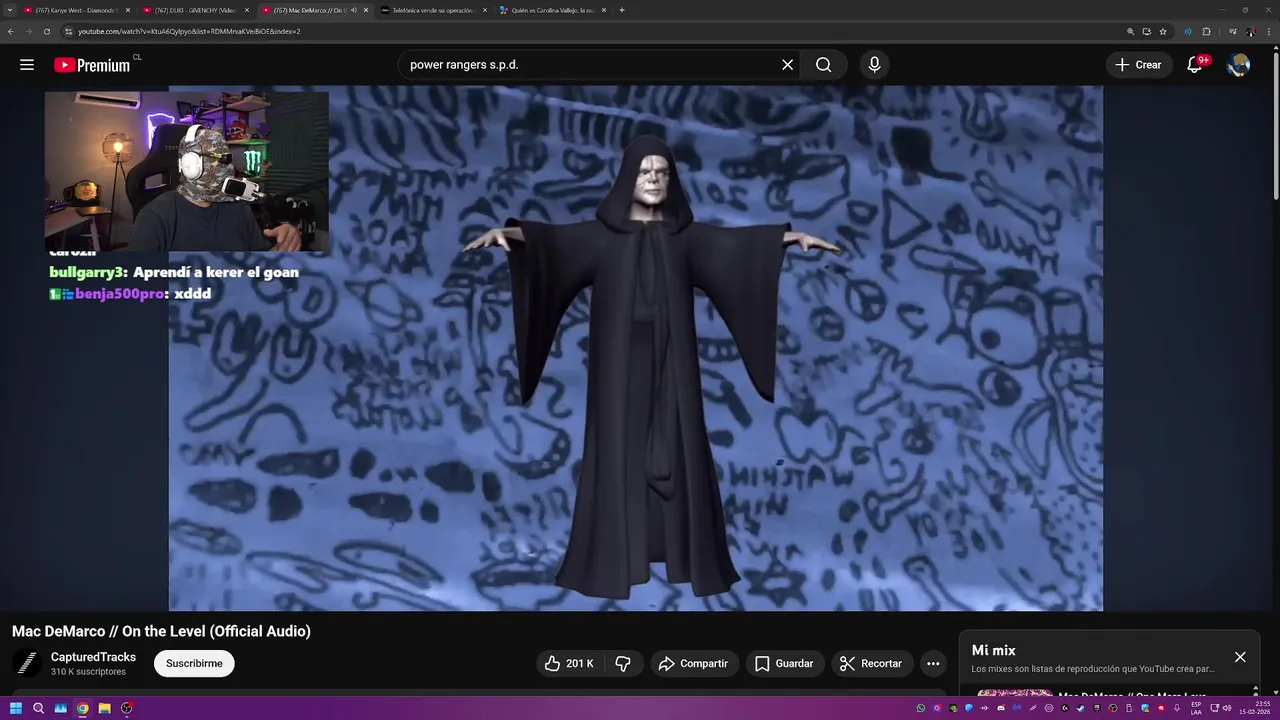Dislike the video with thumbs down
The width and height of the screenshot is (1280, 720).
pos(623,664)
